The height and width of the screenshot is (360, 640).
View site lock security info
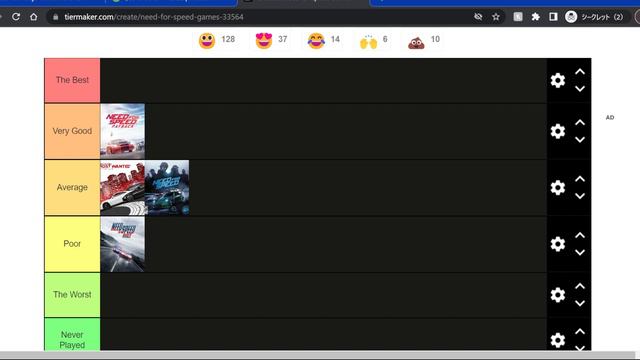56,17
